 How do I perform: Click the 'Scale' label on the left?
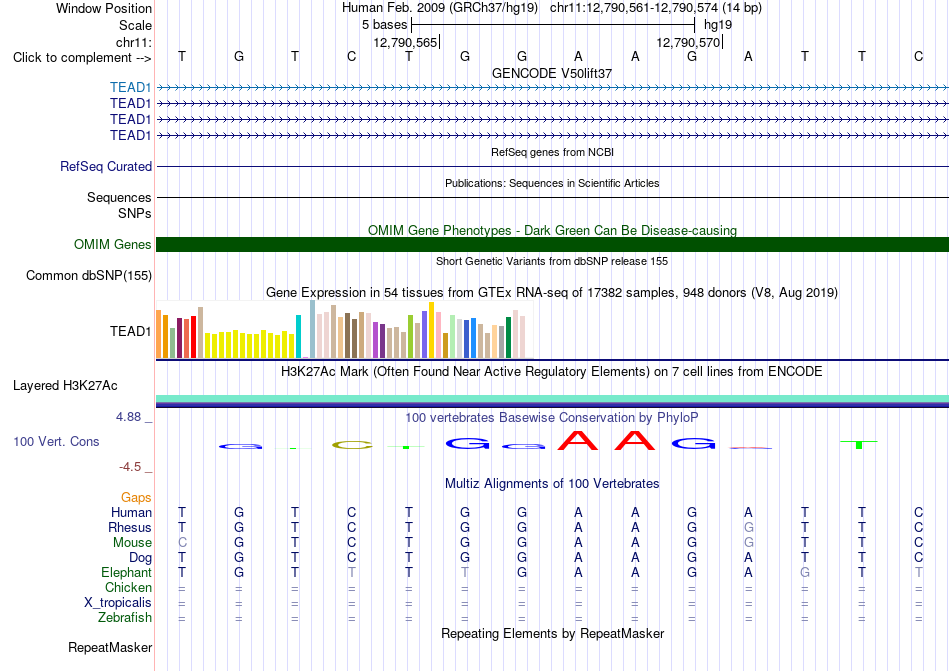coord(135,25)
